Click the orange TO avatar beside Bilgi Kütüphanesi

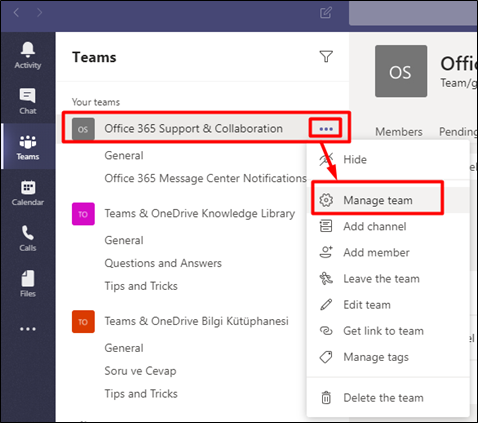coord(83,322)
